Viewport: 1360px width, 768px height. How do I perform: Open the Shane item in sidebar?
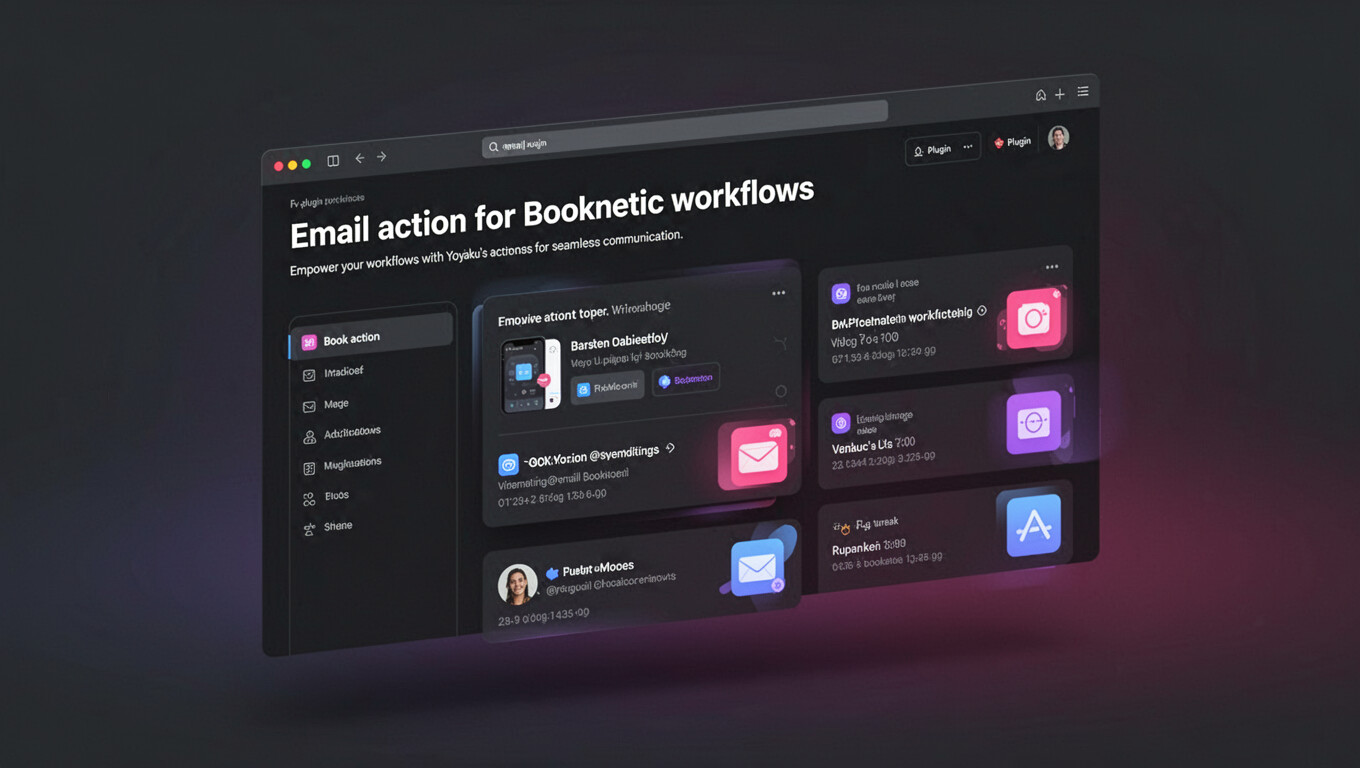point(337,526)
